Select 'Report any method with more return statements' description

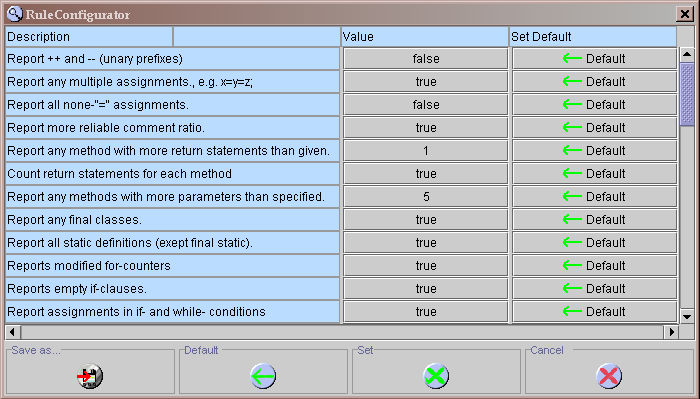tap(168, 151)
